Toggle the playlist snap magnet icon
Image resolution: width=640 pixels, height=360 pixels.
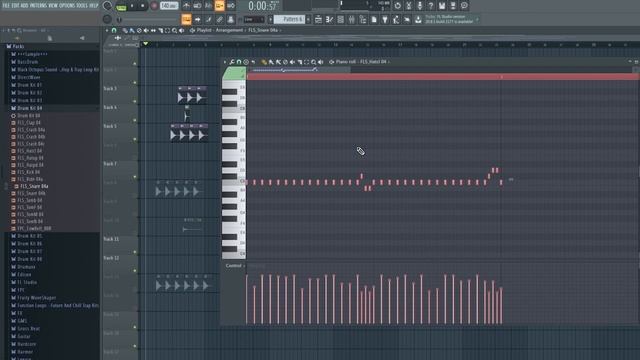pyautogui.click(x=114, y=30)
